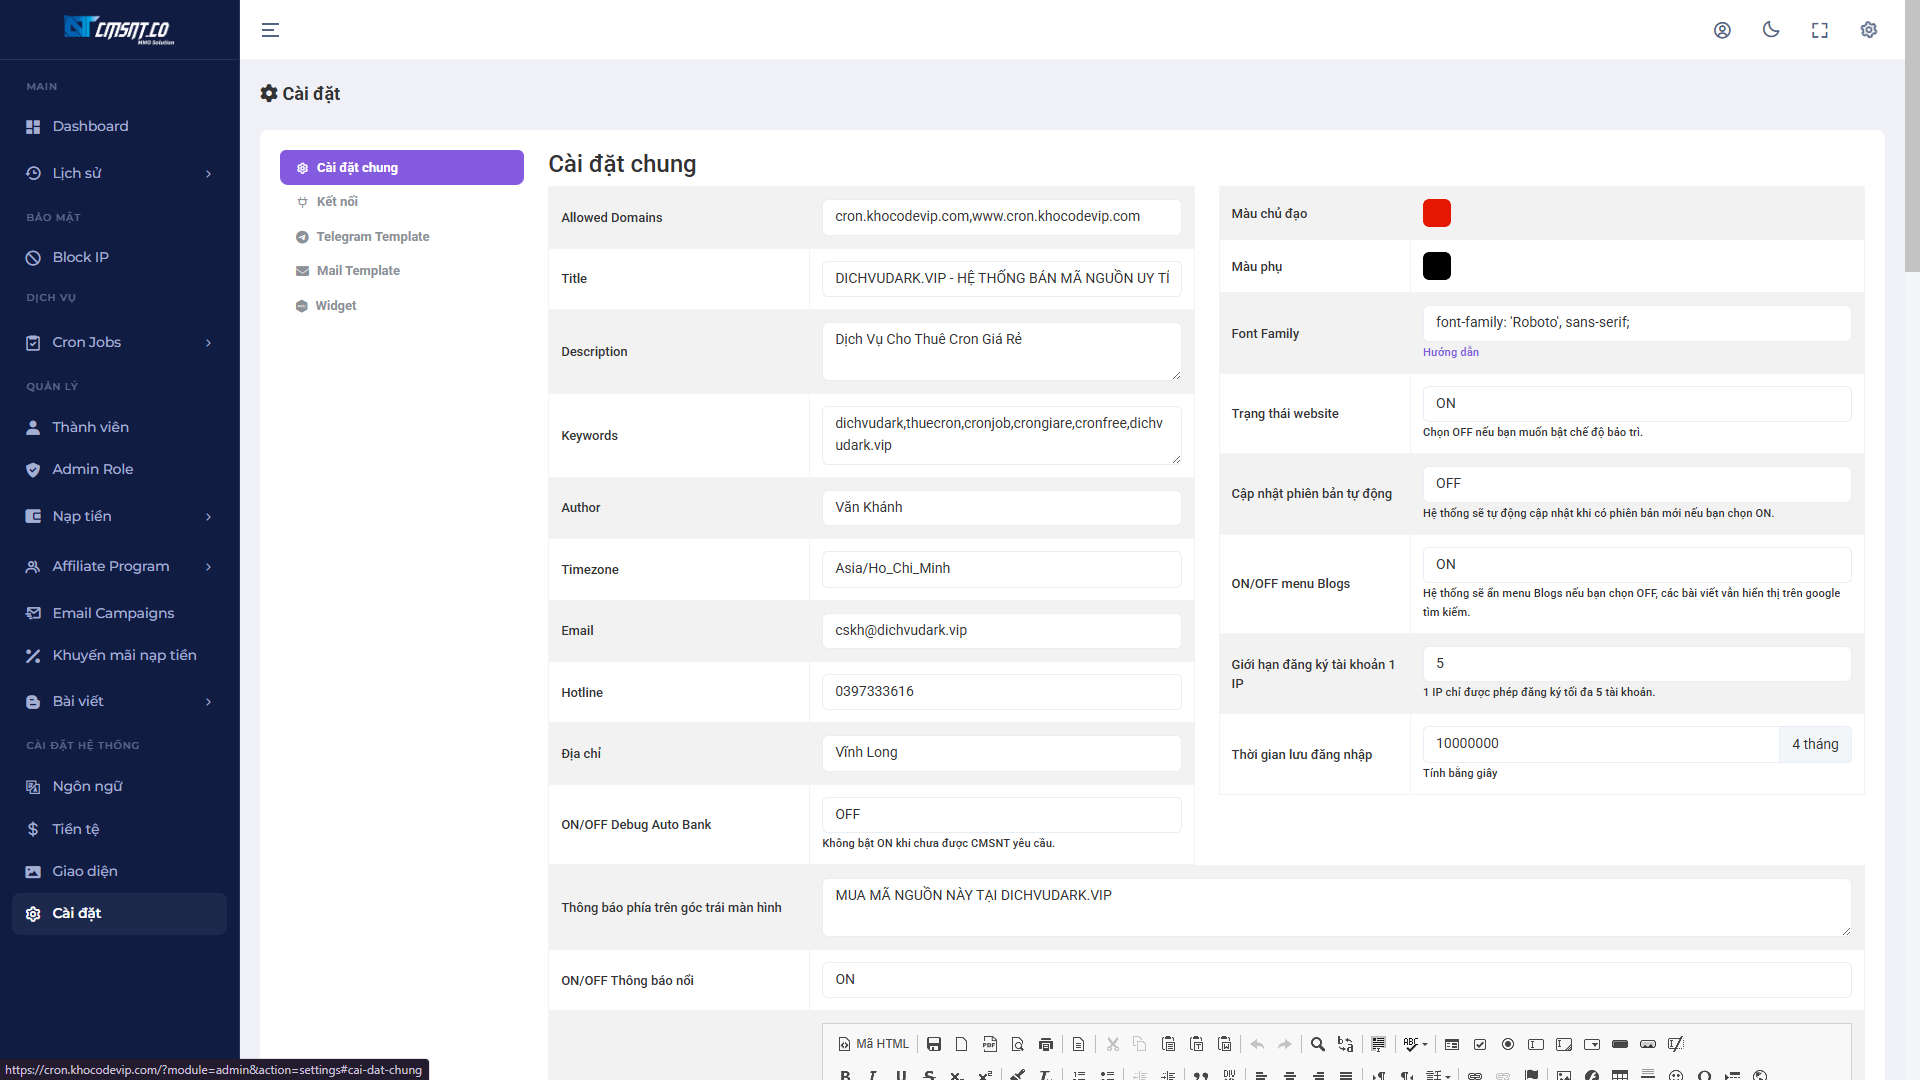The width and height of the screenshot is (1920, 1080).
Task: Open the Telegram Template settings tab
Action: coord(372,237)
